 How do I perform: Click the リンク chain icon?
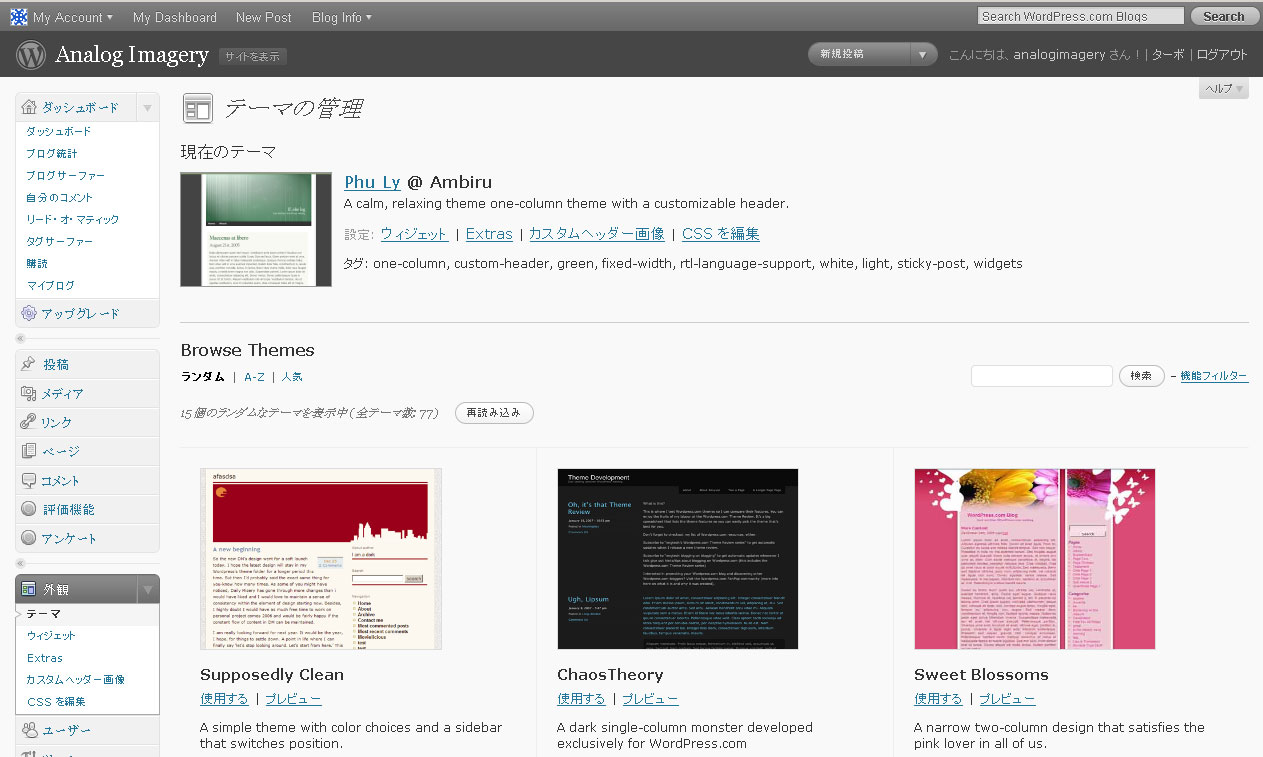29,422
